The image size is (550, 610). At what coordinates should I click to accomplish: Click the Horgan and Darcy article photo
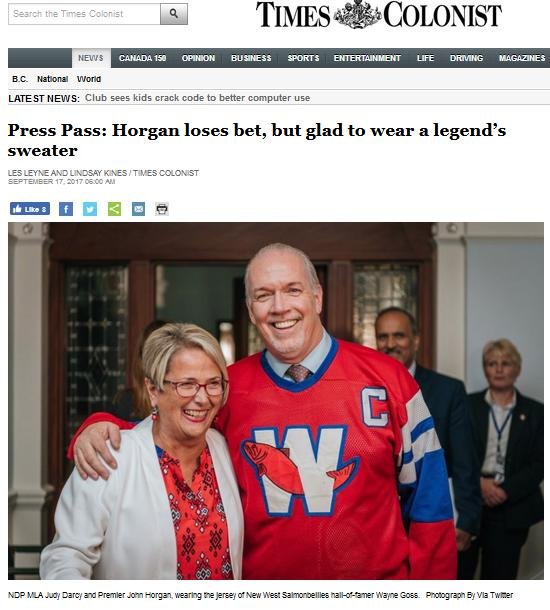click(276, 401)
